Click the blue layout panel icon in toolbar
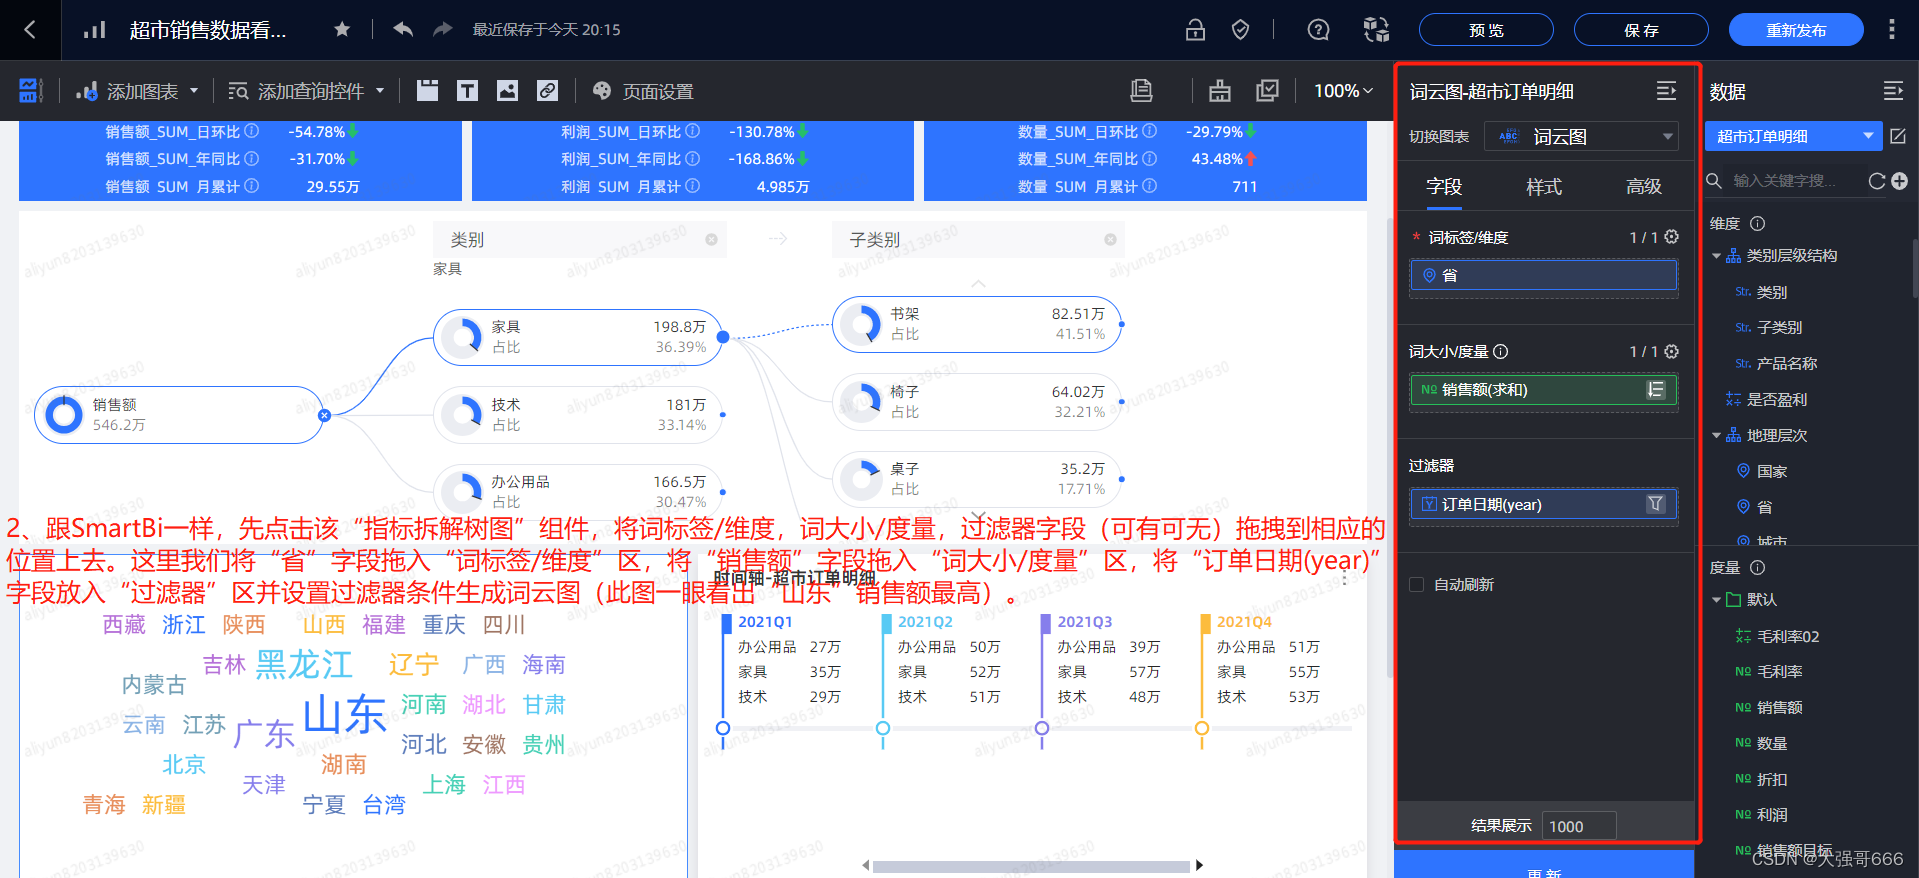 [x=30, y=91]
